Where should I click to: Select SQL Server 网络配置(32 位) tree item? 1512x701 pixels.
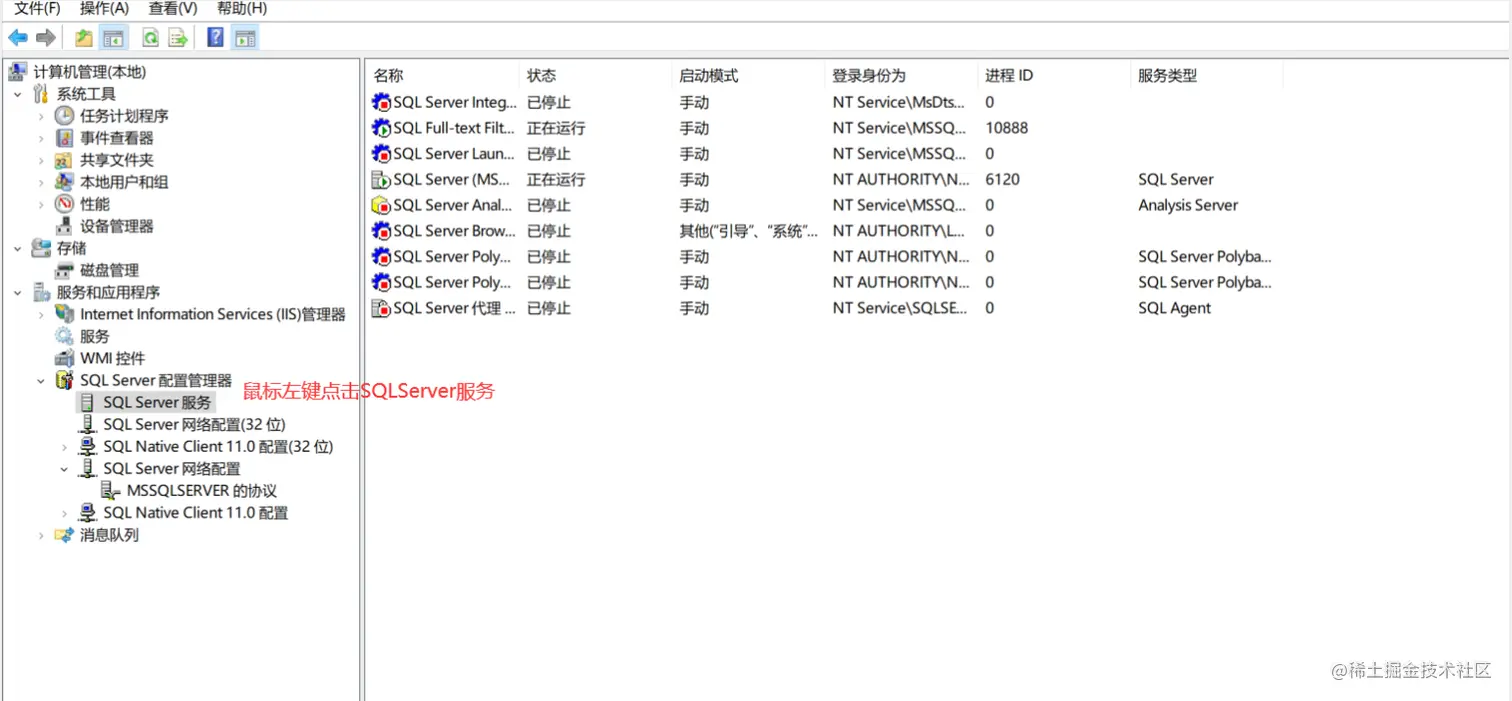point(194,424)
